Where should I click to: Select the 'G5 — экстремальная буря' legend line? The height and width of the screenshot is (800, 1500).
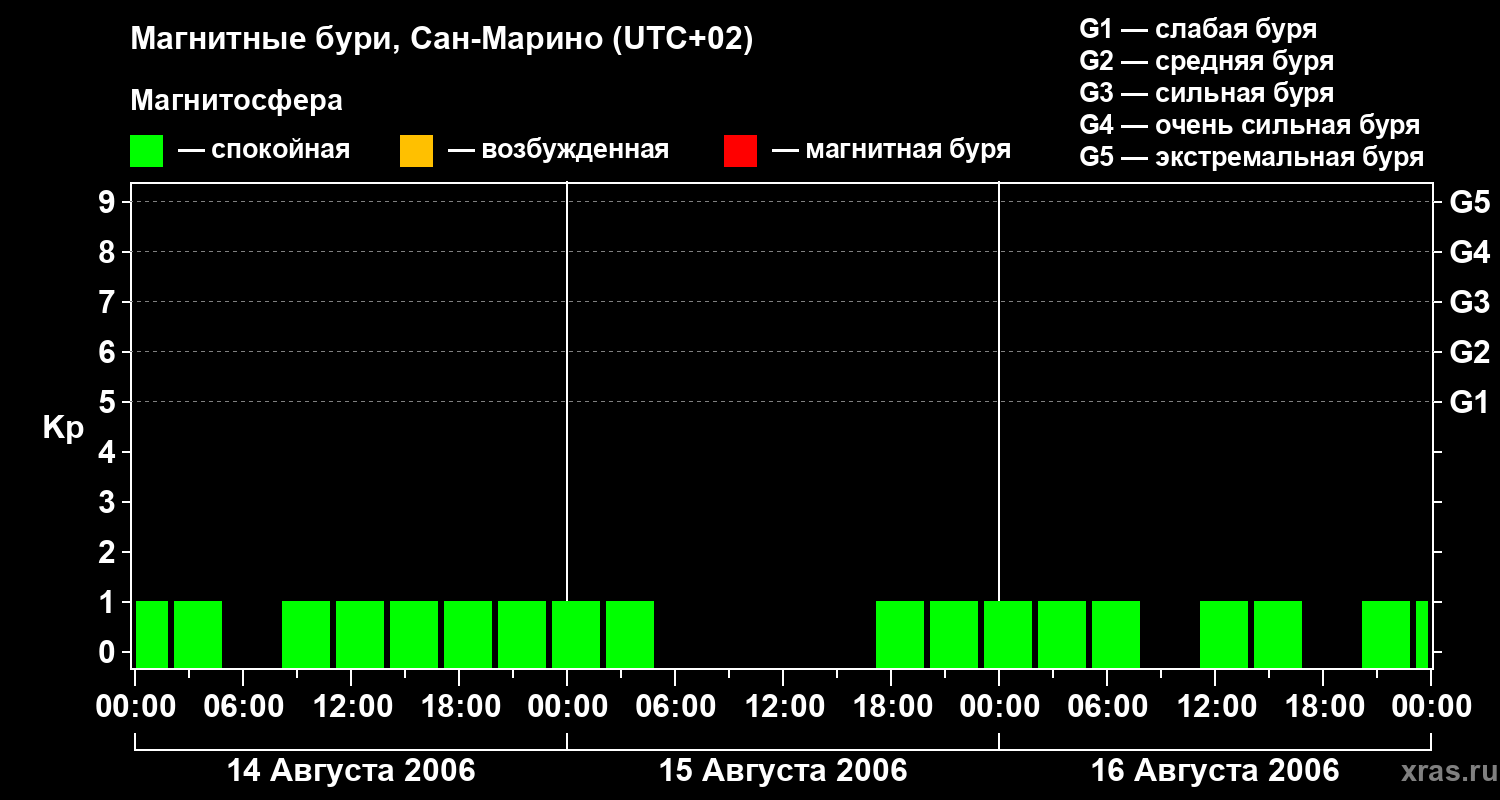(1252, 157)
